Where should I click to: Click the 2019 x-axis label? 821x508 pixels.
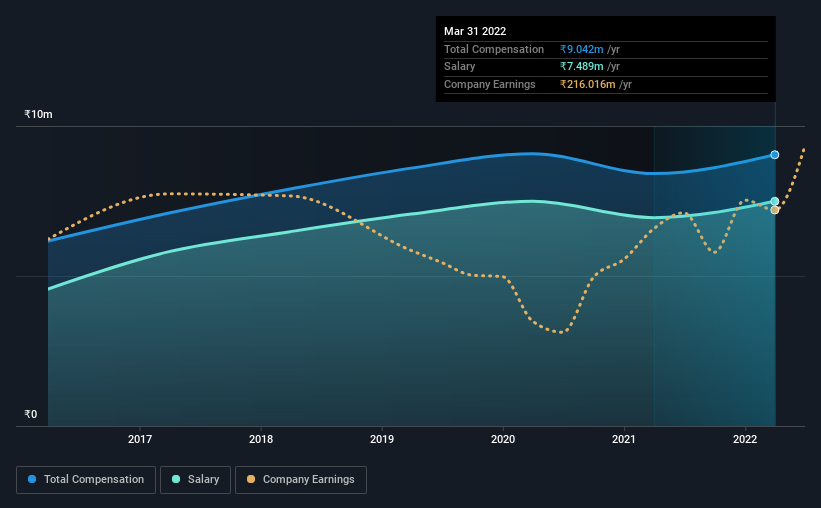382,439
